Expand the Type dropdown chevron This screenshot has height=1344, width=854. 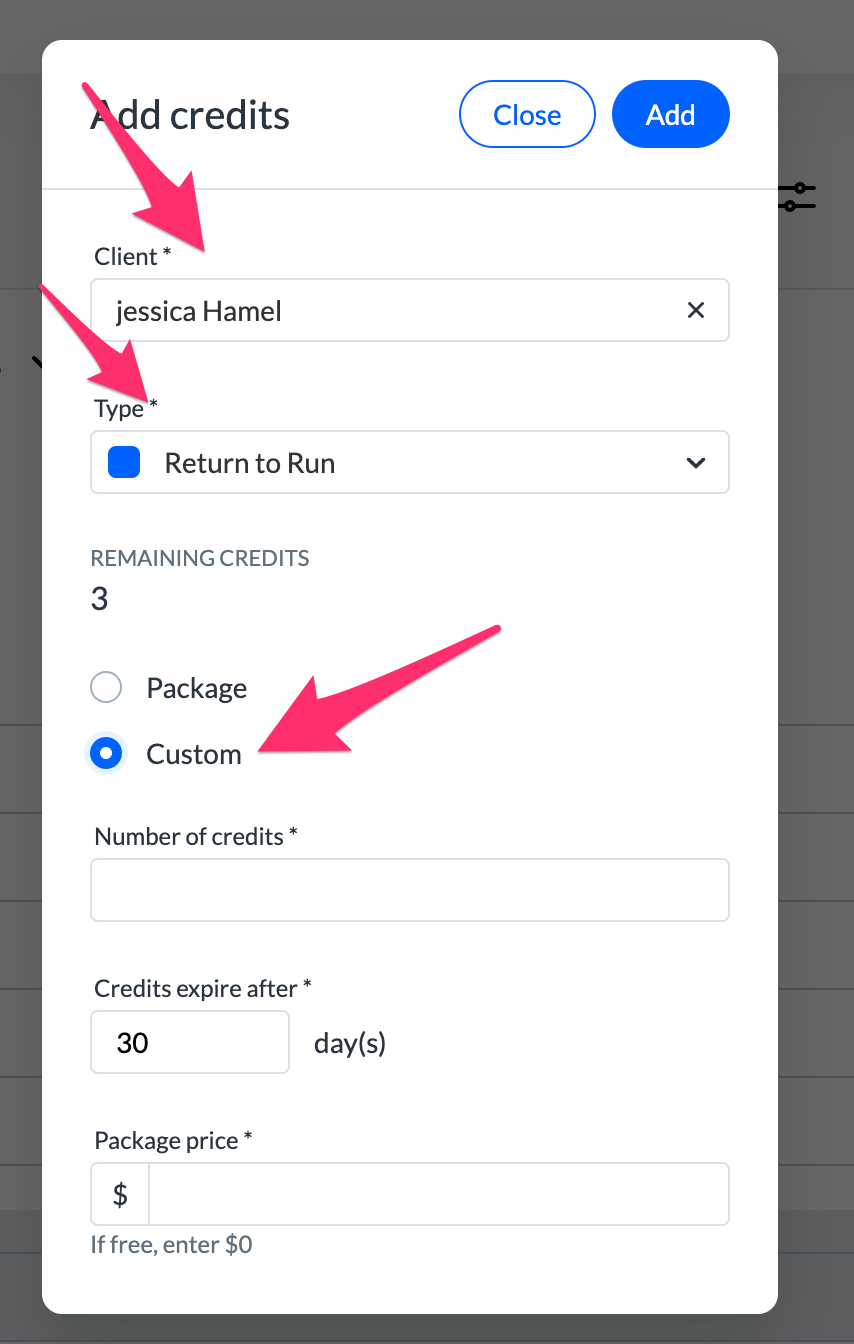696,463
